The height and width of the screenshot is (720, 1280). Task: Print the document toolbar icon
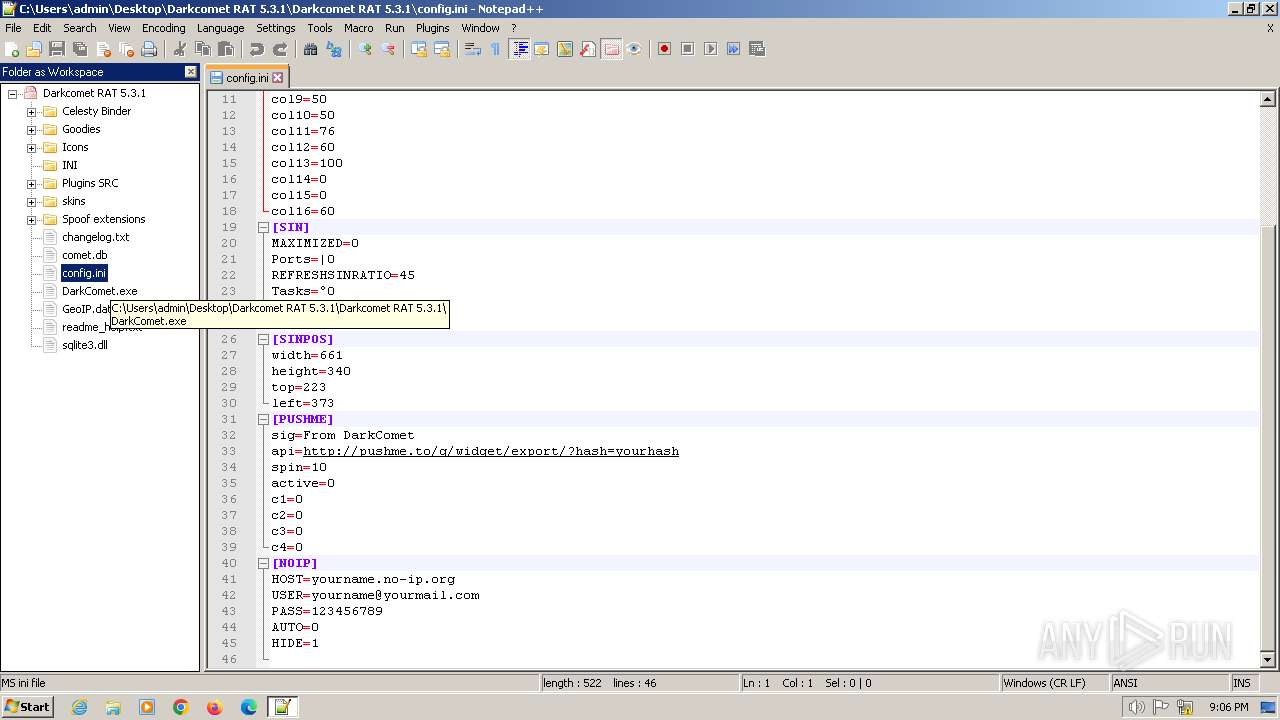(149, 49)
